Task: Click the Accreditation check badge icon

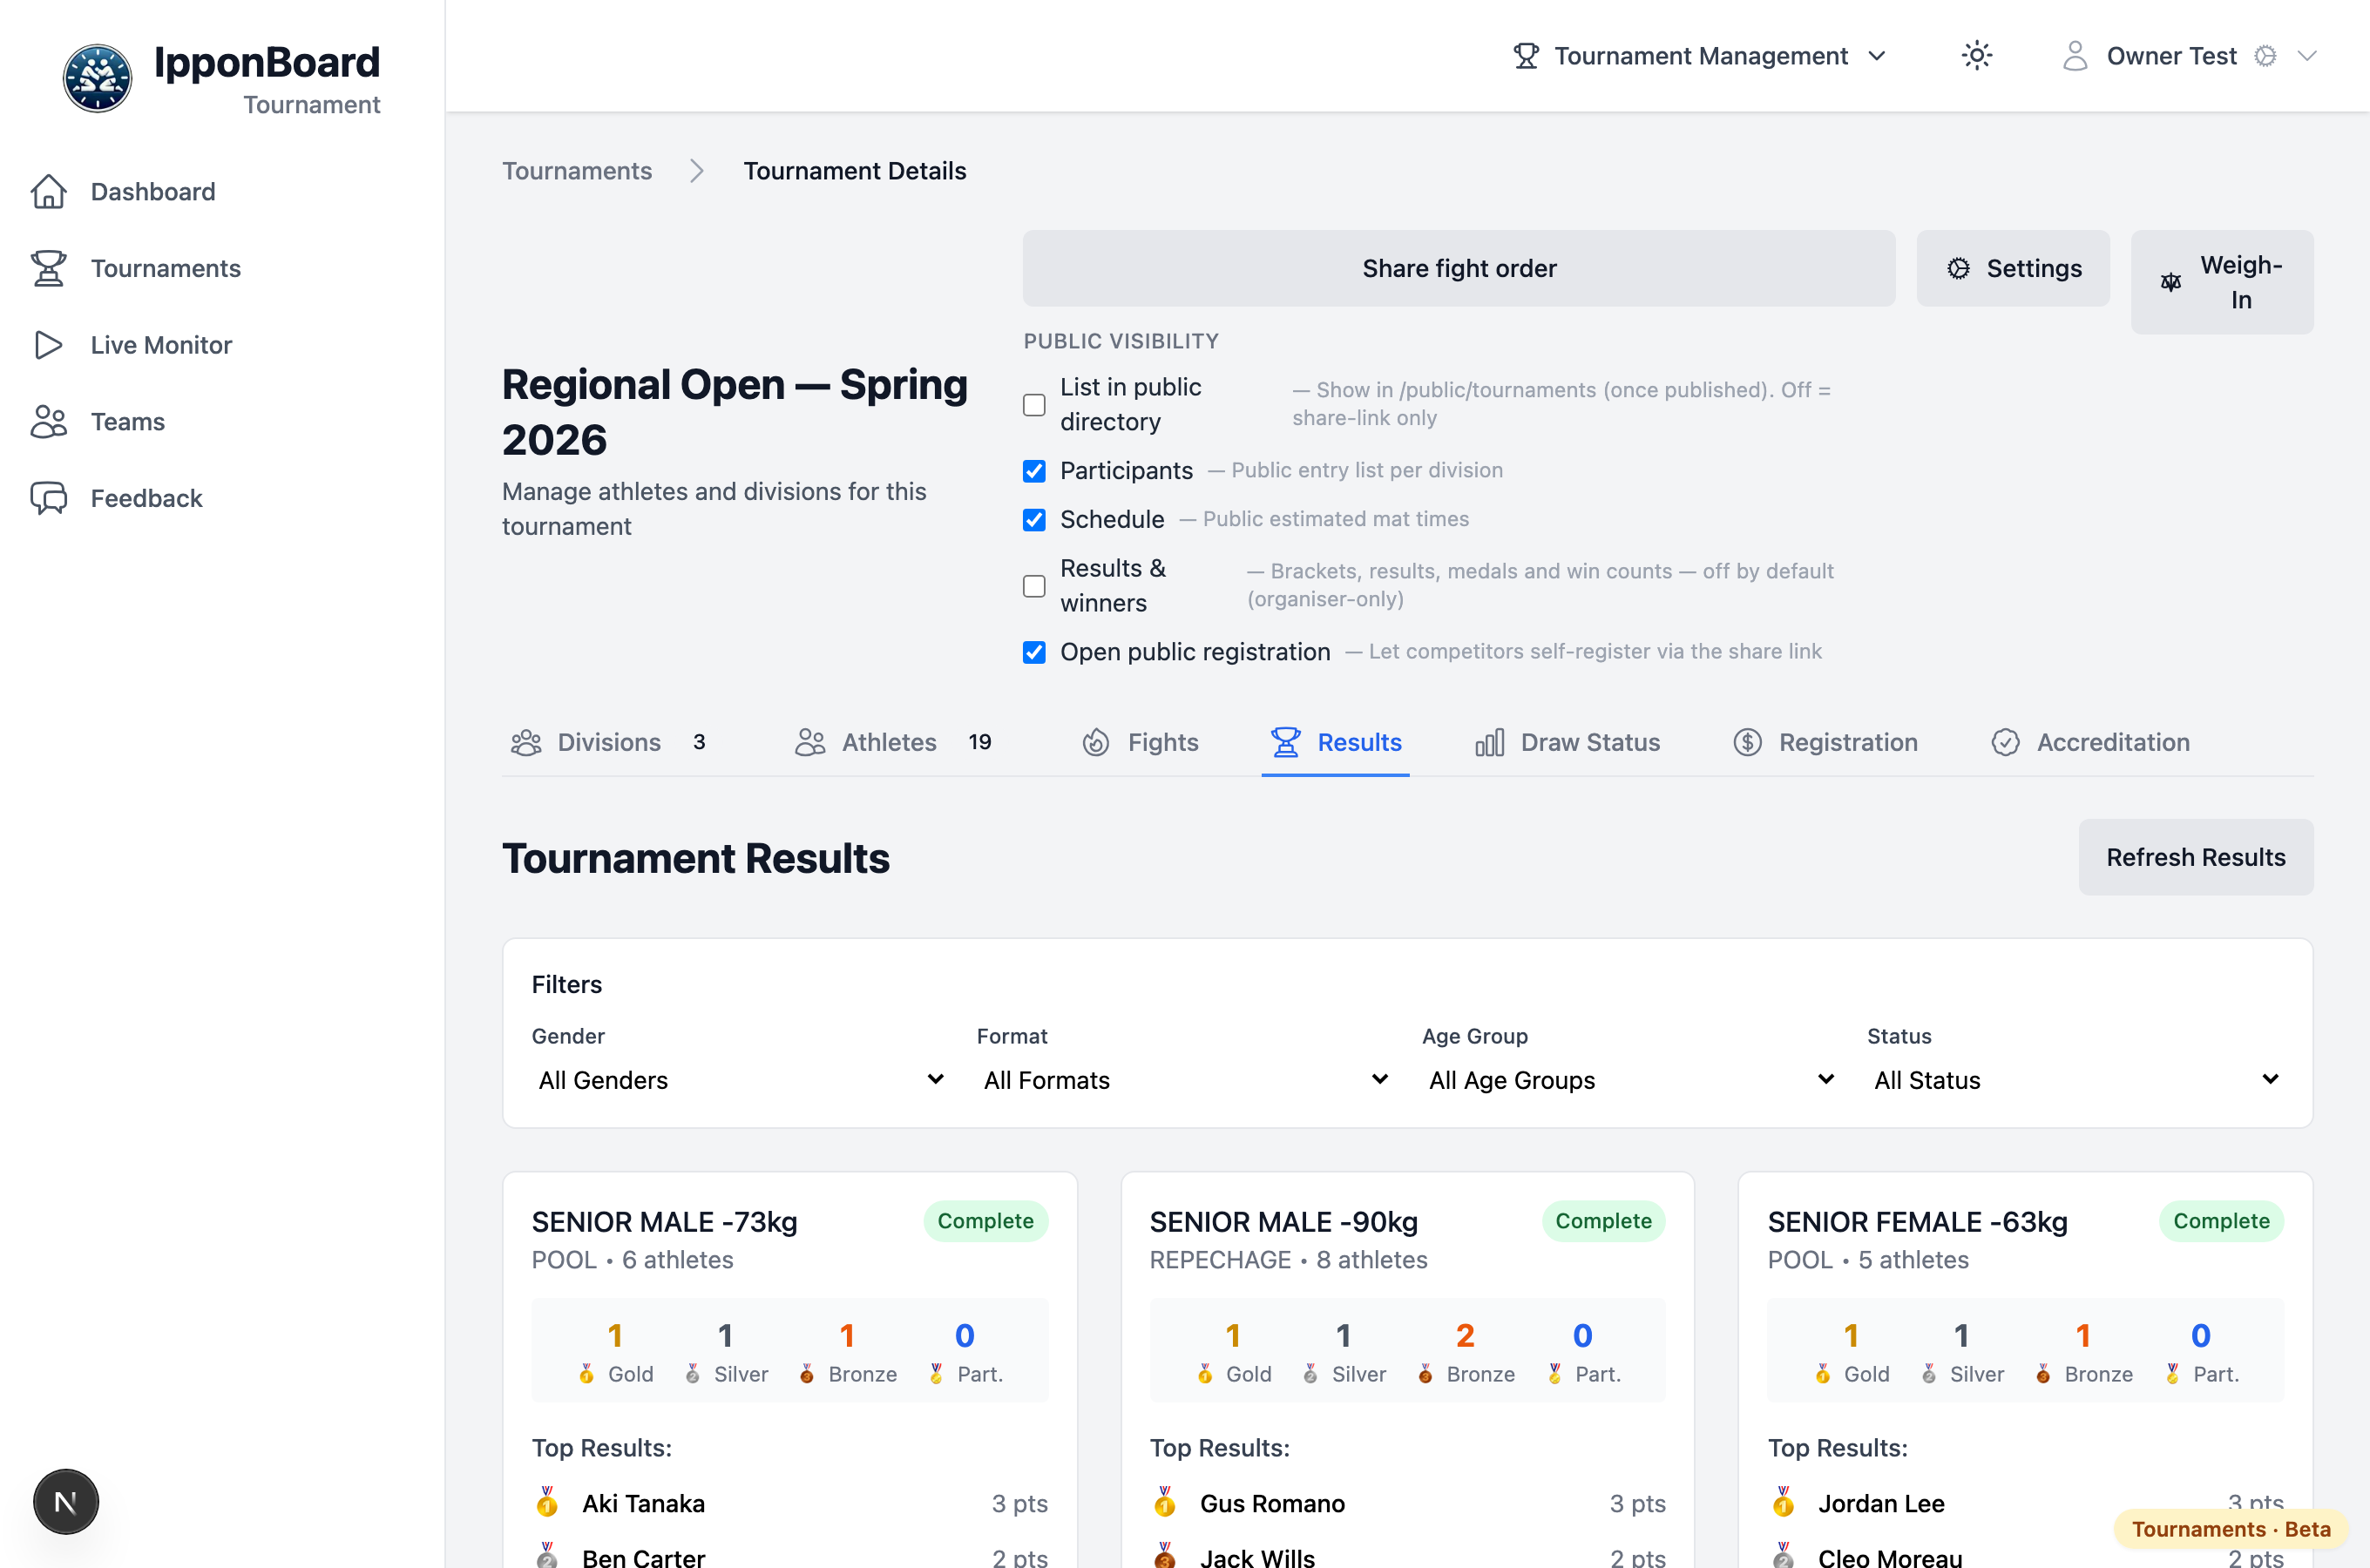Action: pos(2005,742)
